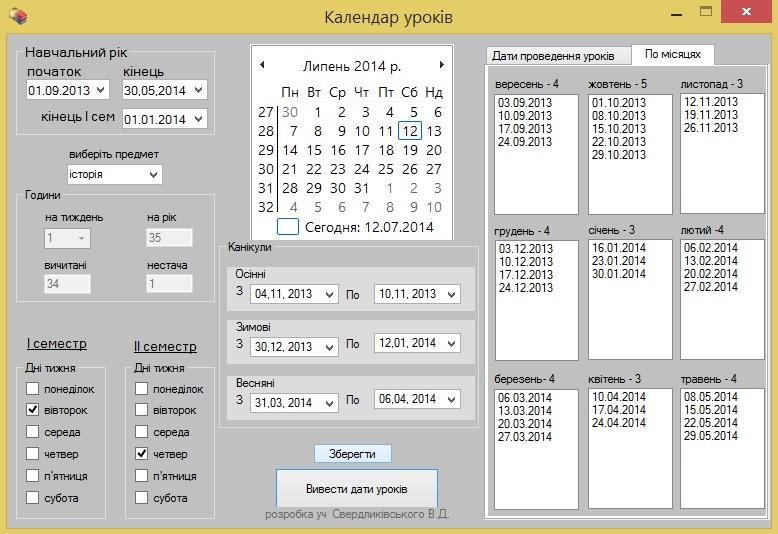
Task: Click today's date box marker in calendar
Action: tap(288, 227)
